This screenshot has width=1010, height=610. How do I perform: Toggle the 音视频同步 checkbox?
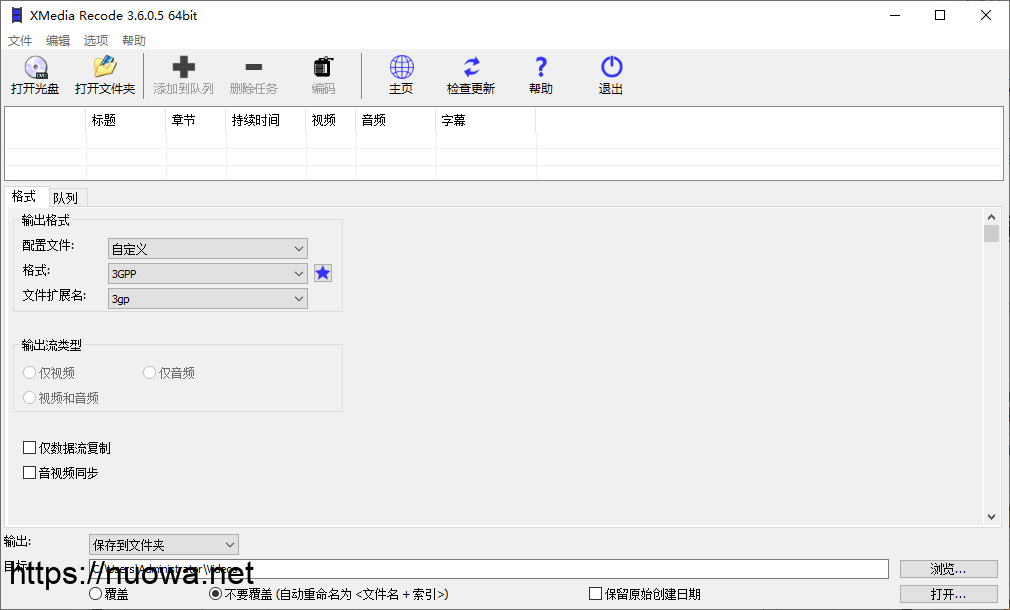pos(29,473)
